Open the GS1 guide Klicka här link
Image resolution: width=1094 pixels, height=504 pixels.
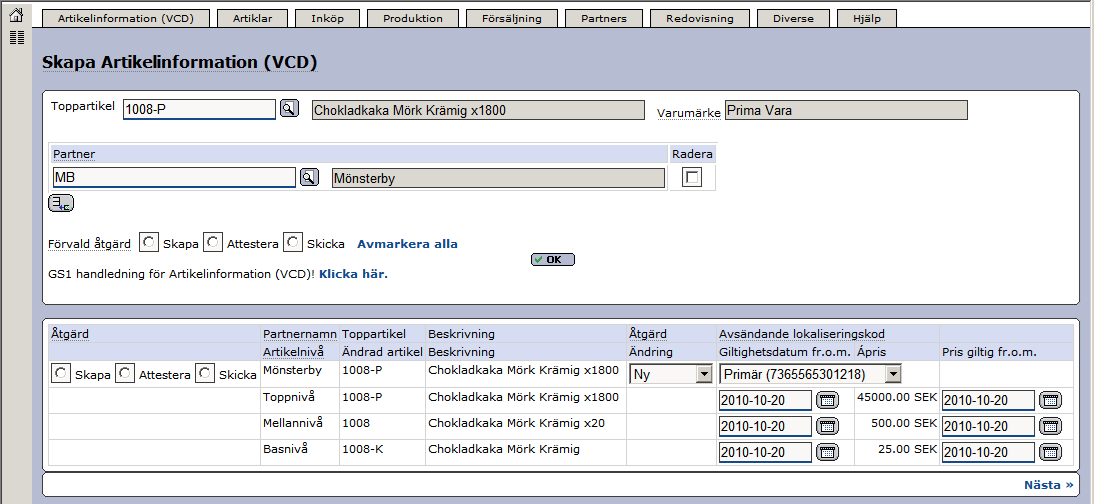pos(353,274)
